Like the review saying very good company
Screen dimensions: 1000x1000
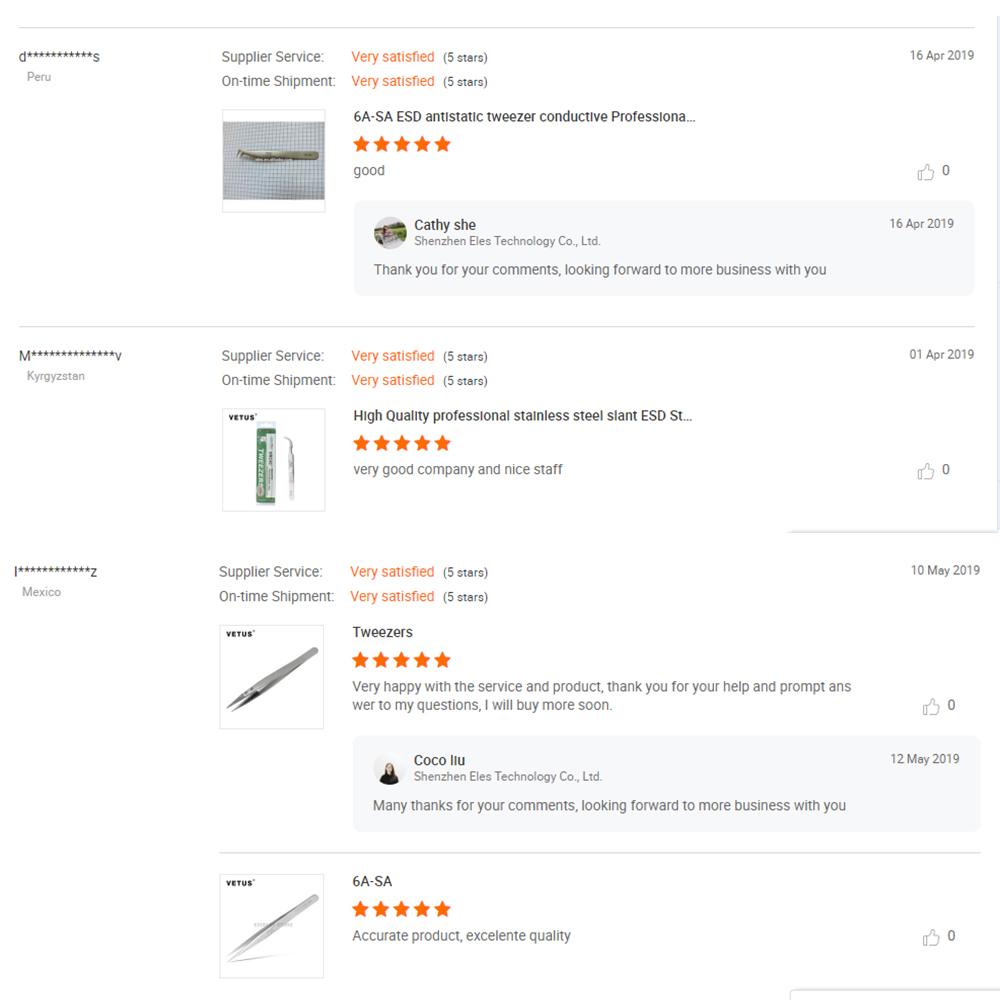[x=926, y=470]
